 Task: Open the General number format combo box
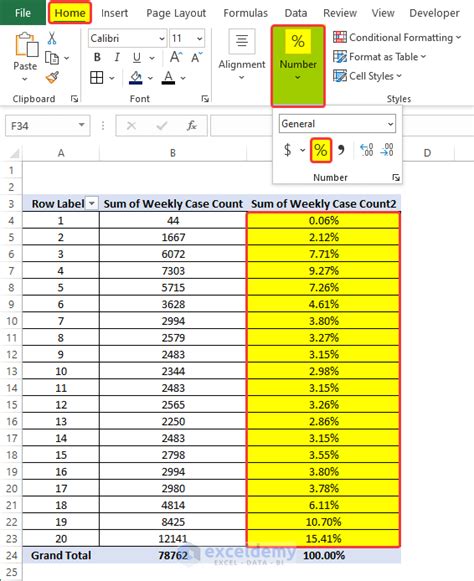[x=337, y=124]
